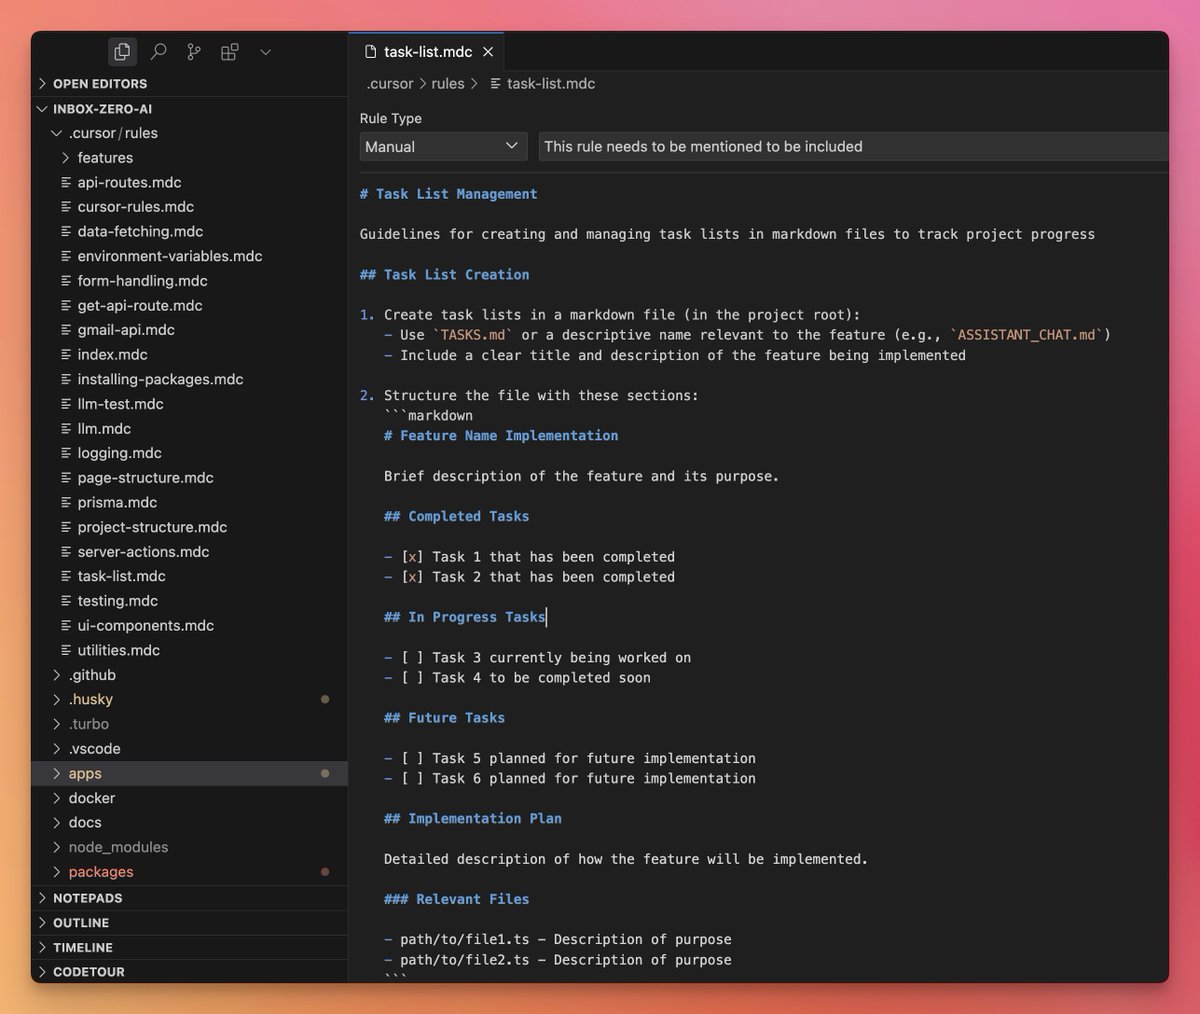
Task: Expand the .vscode folder
Action: click(x=190, y=748)
